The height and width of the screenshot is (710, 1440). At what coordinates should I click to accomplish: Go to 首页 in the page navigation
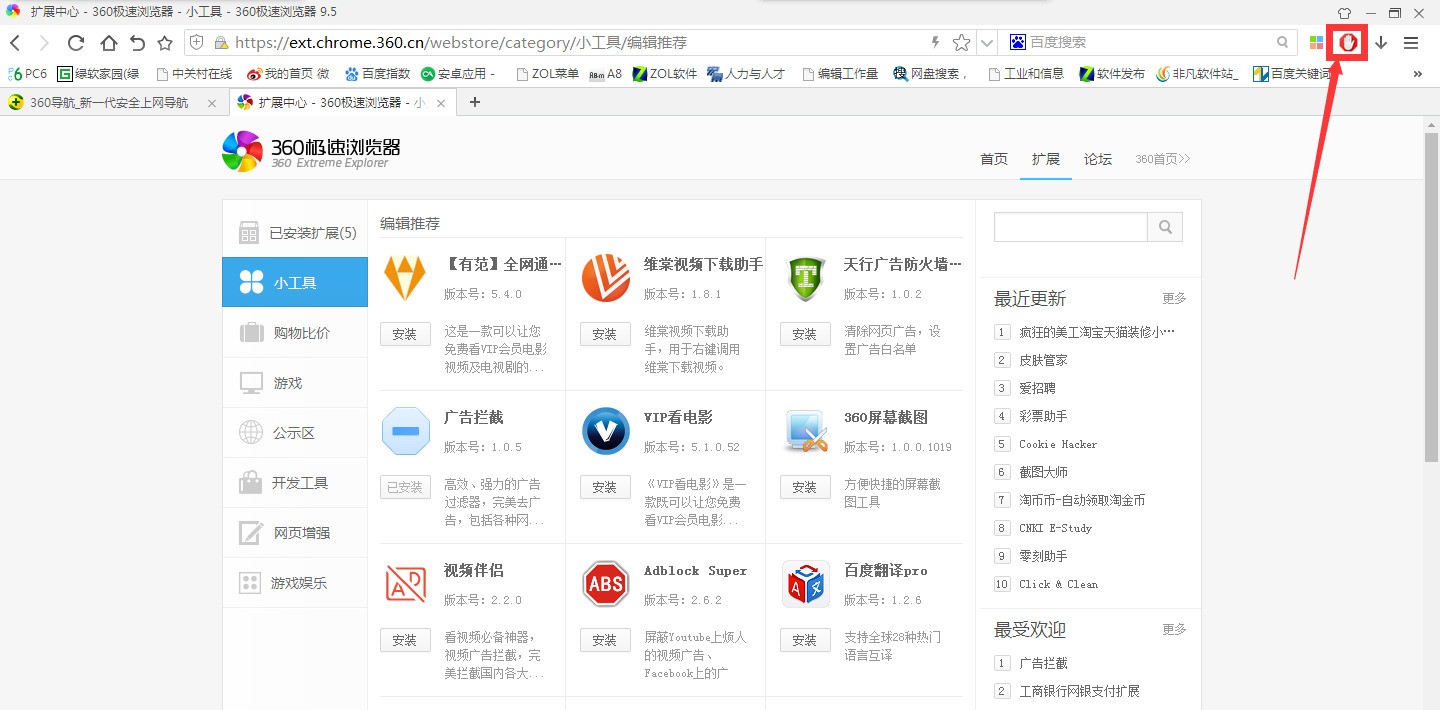(994, 159)
